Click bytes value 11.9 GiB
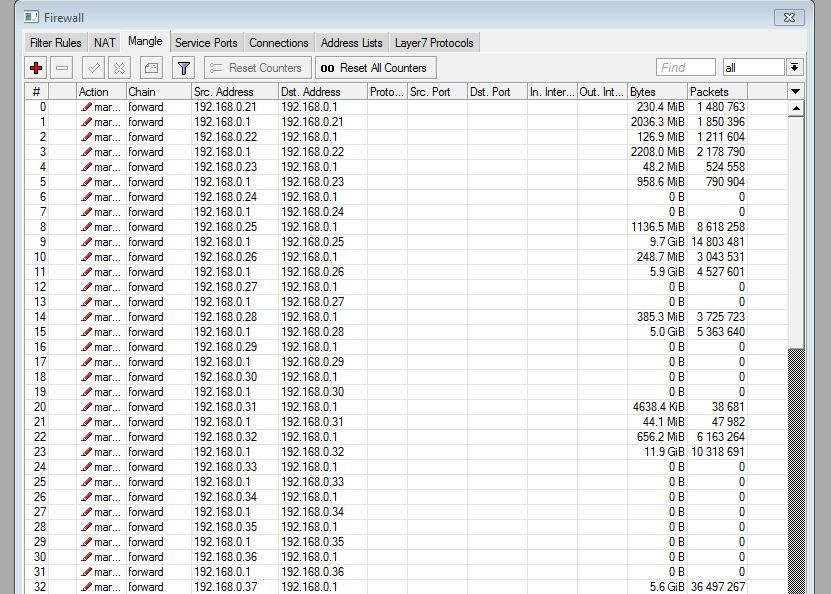The height and width of the screenshot is (594, 831). (664, 452)
